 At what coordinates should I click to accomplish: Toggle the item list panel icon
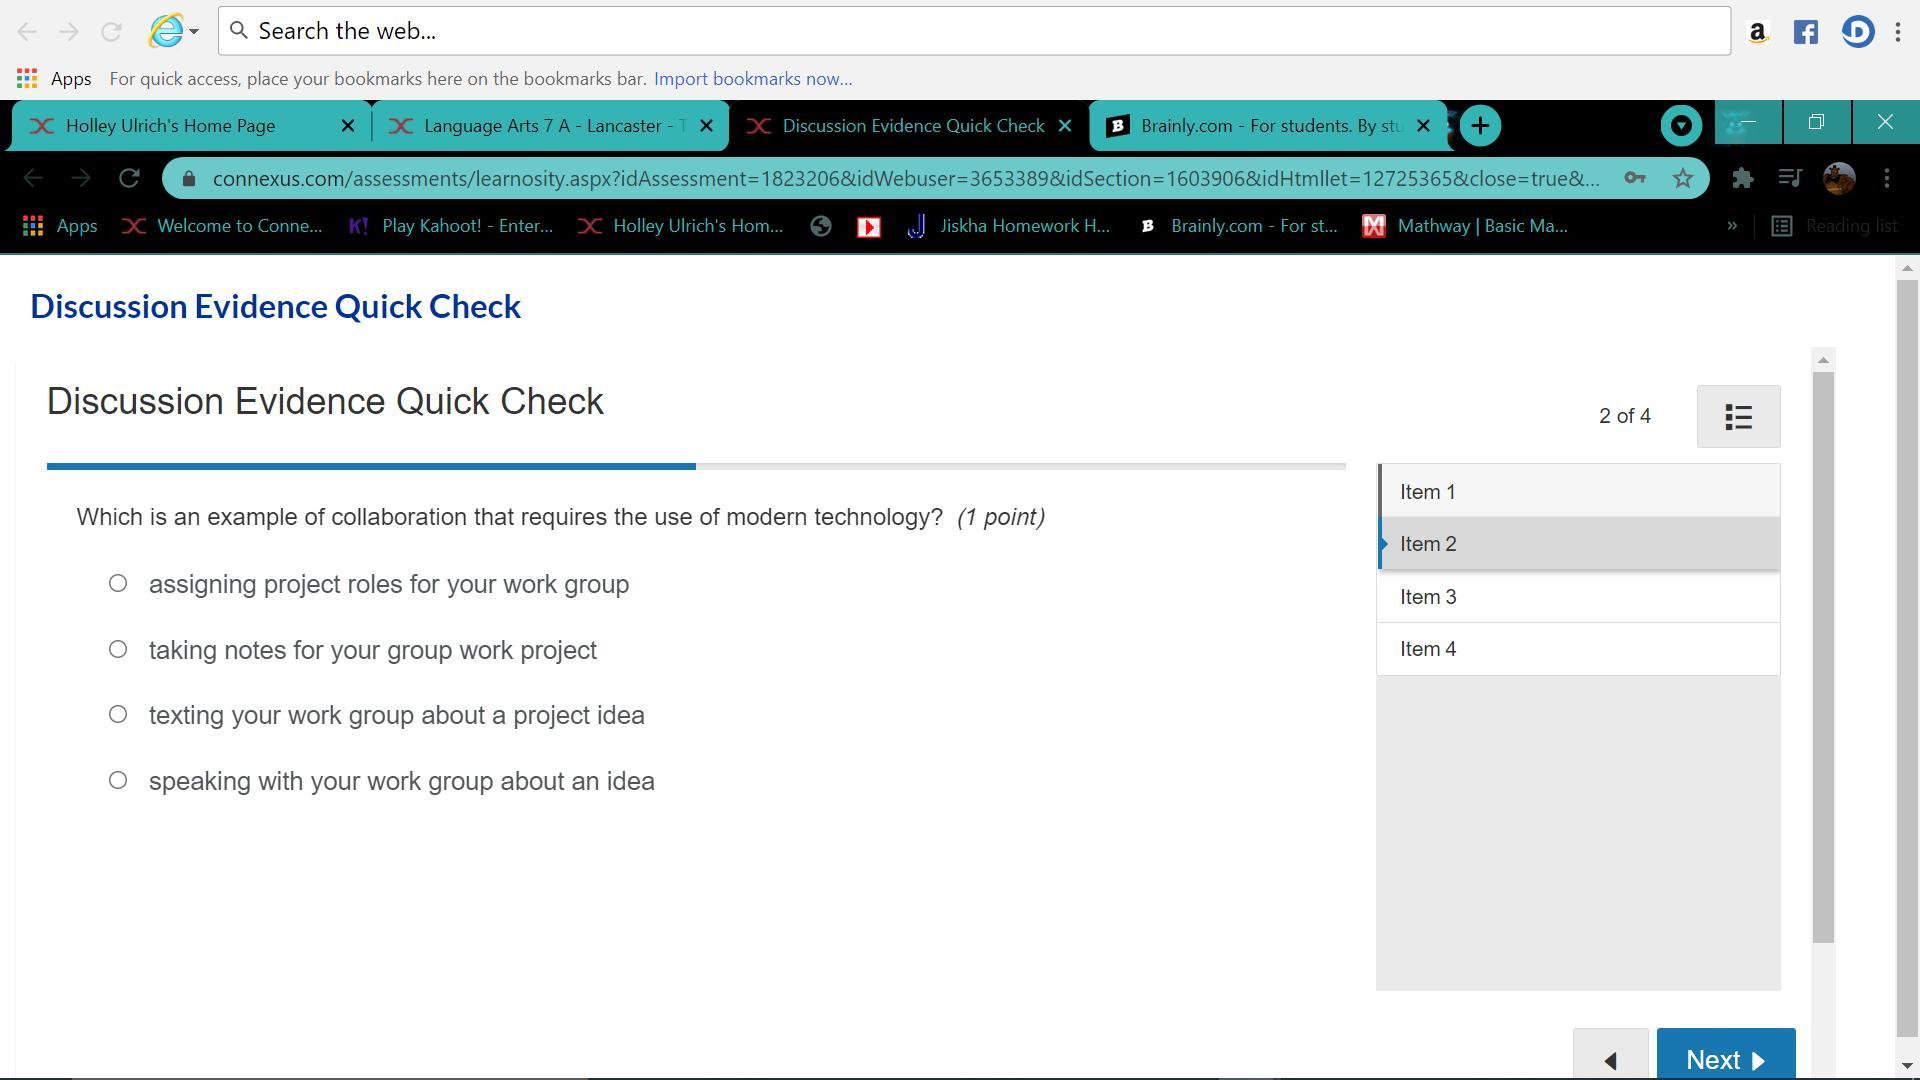pos(1738,416)
